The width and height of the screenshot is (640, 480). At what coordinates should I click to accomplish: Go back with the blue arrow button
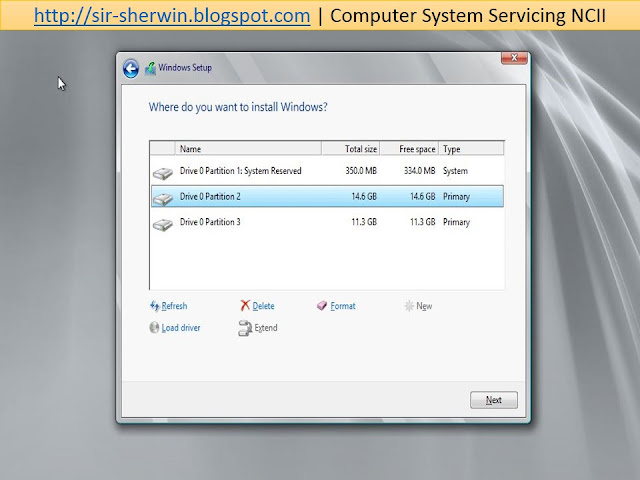(x=131, y=69)
